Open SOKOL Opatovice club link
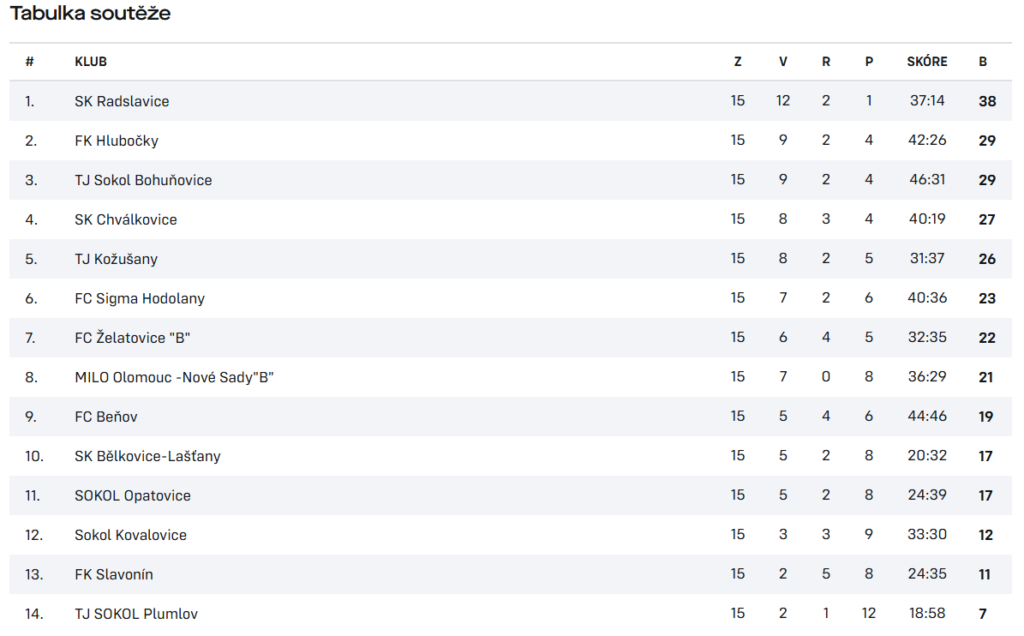1024x636 pixels. pos(133,496)
